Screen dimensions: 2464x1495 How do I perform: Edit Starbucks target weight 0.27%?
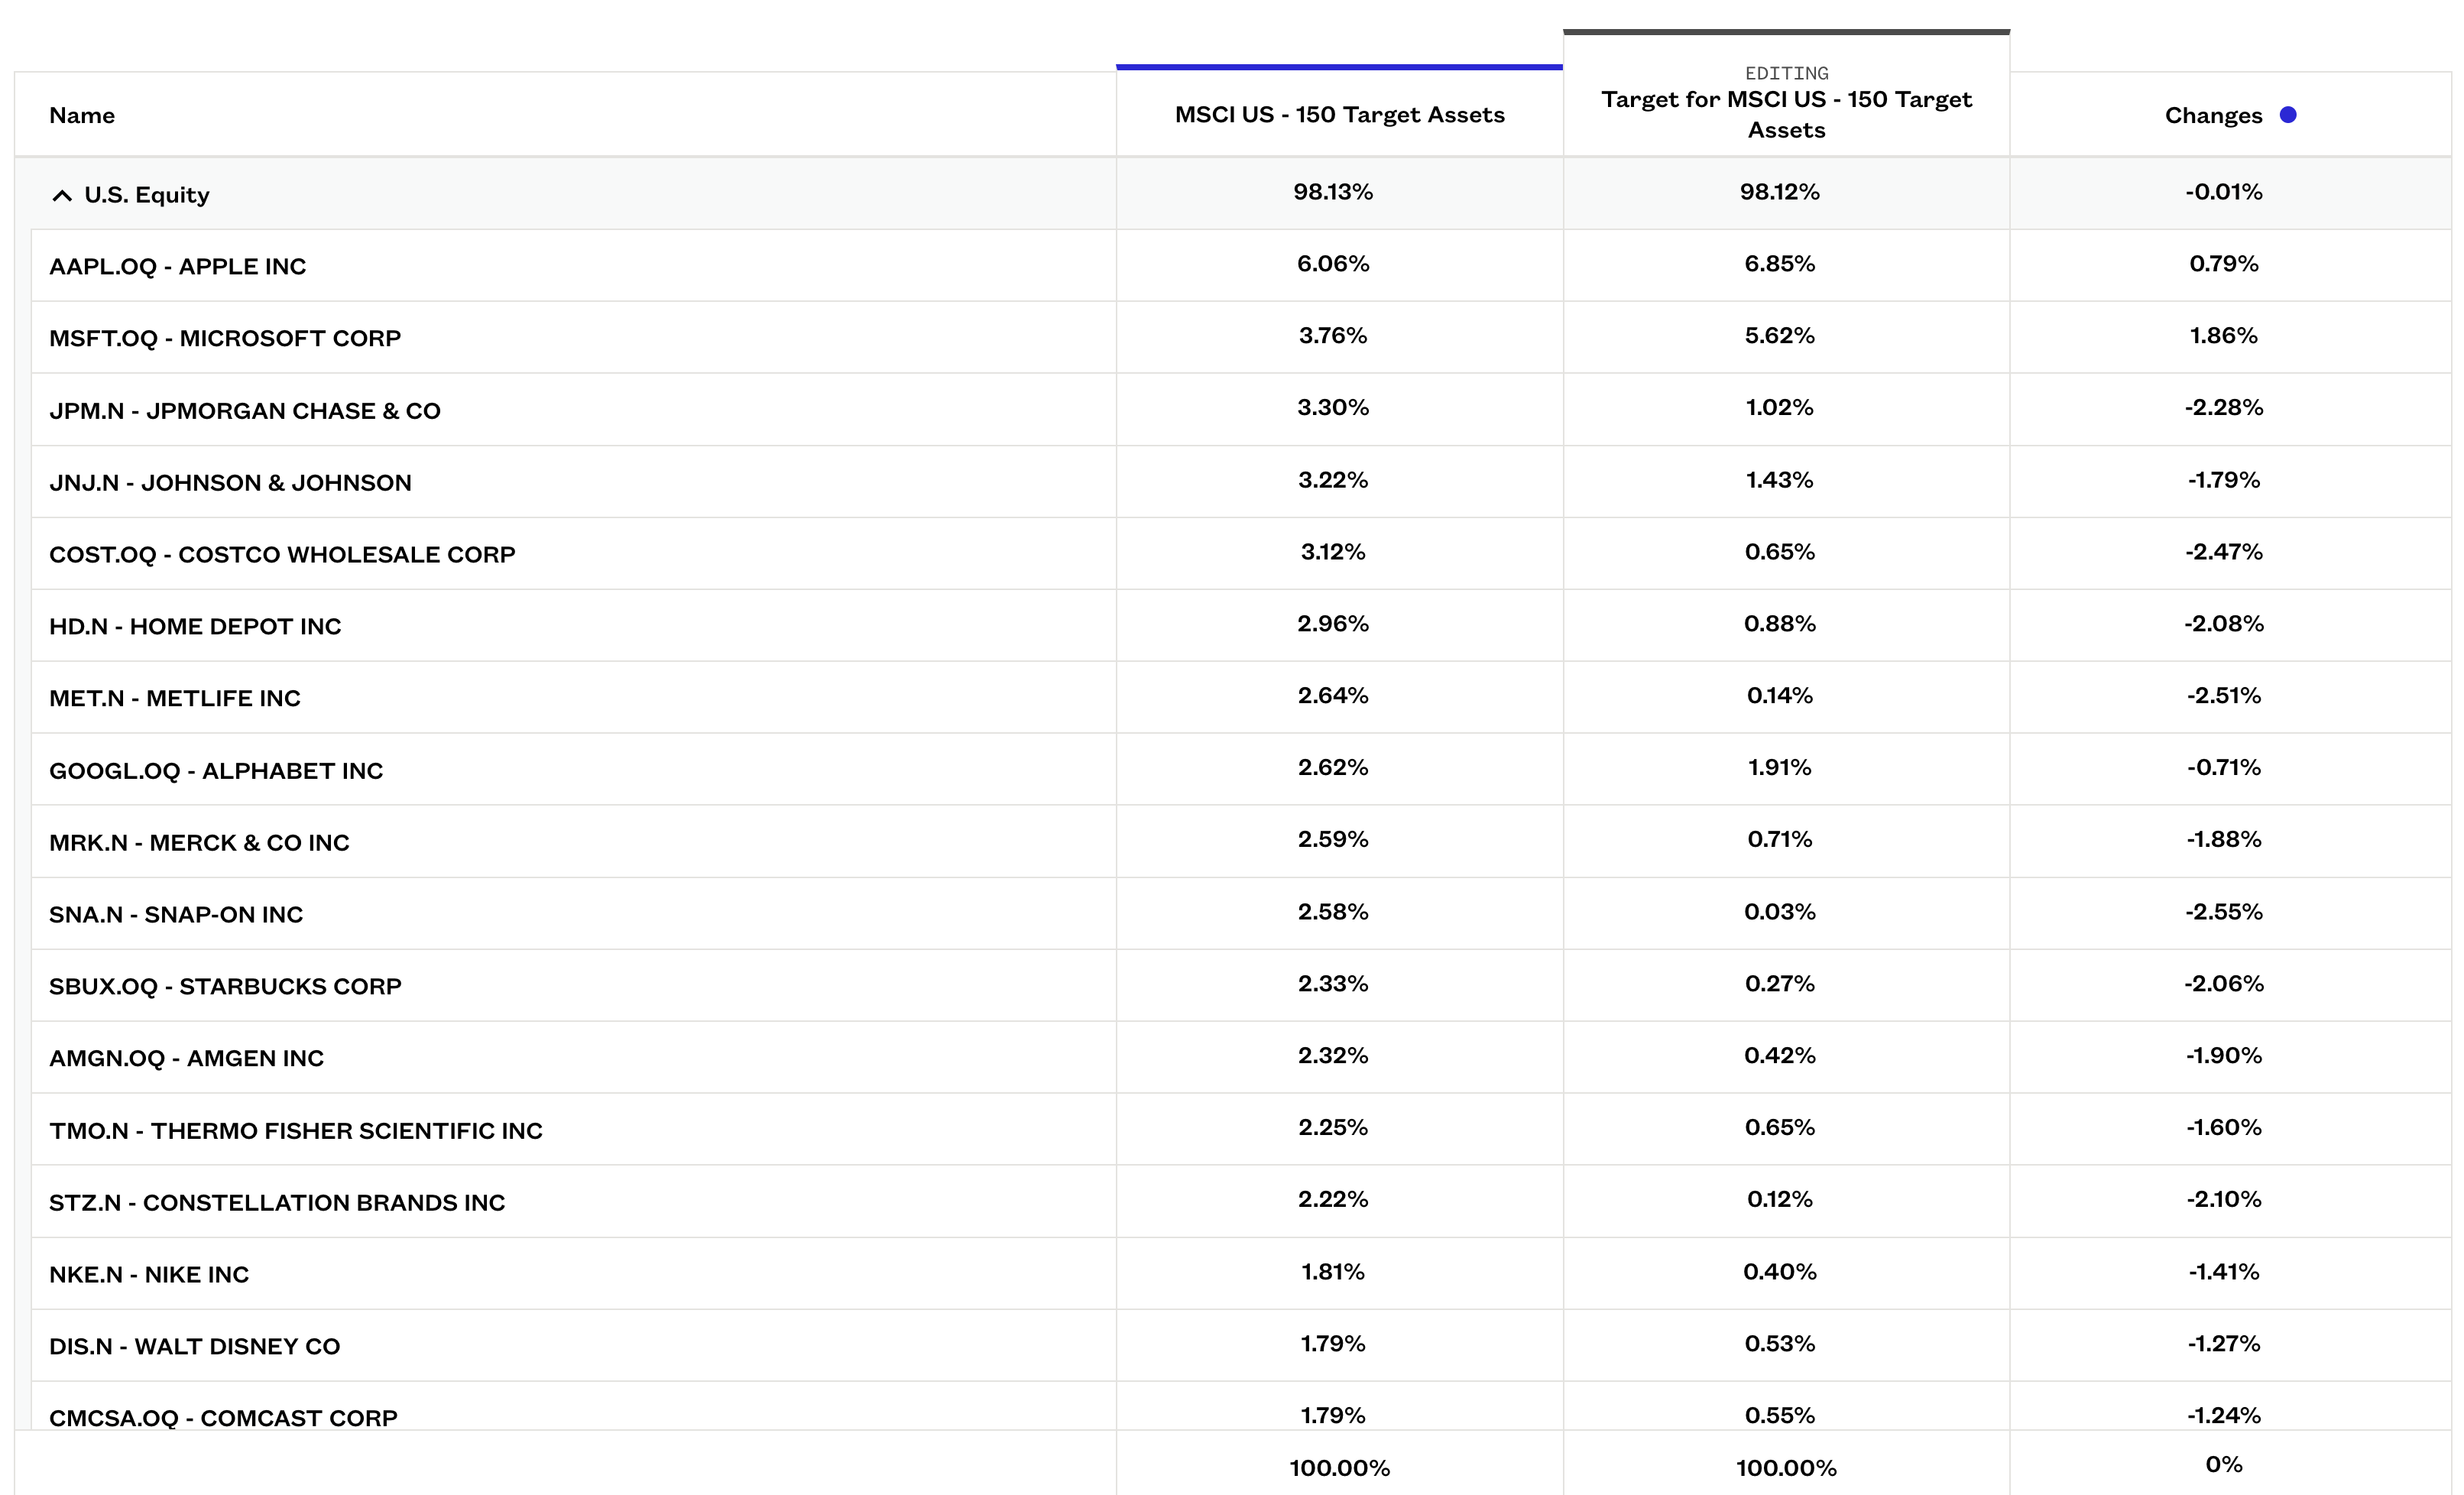point(1779,984)
